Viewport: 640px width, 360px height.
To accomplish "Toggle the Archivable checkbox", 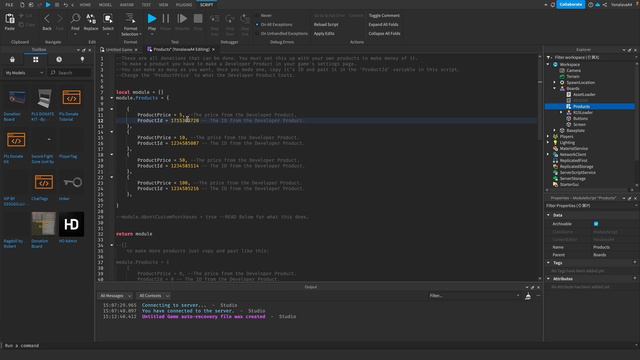I will pos(596,224).
